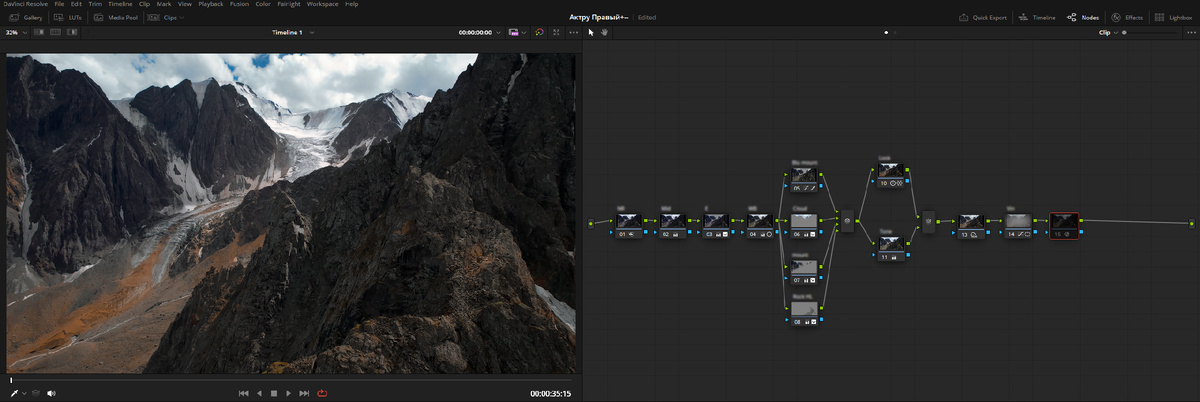Viewport: 1200px width, 402px height.
Task: Mute the viewer audio
Action: 51,393
